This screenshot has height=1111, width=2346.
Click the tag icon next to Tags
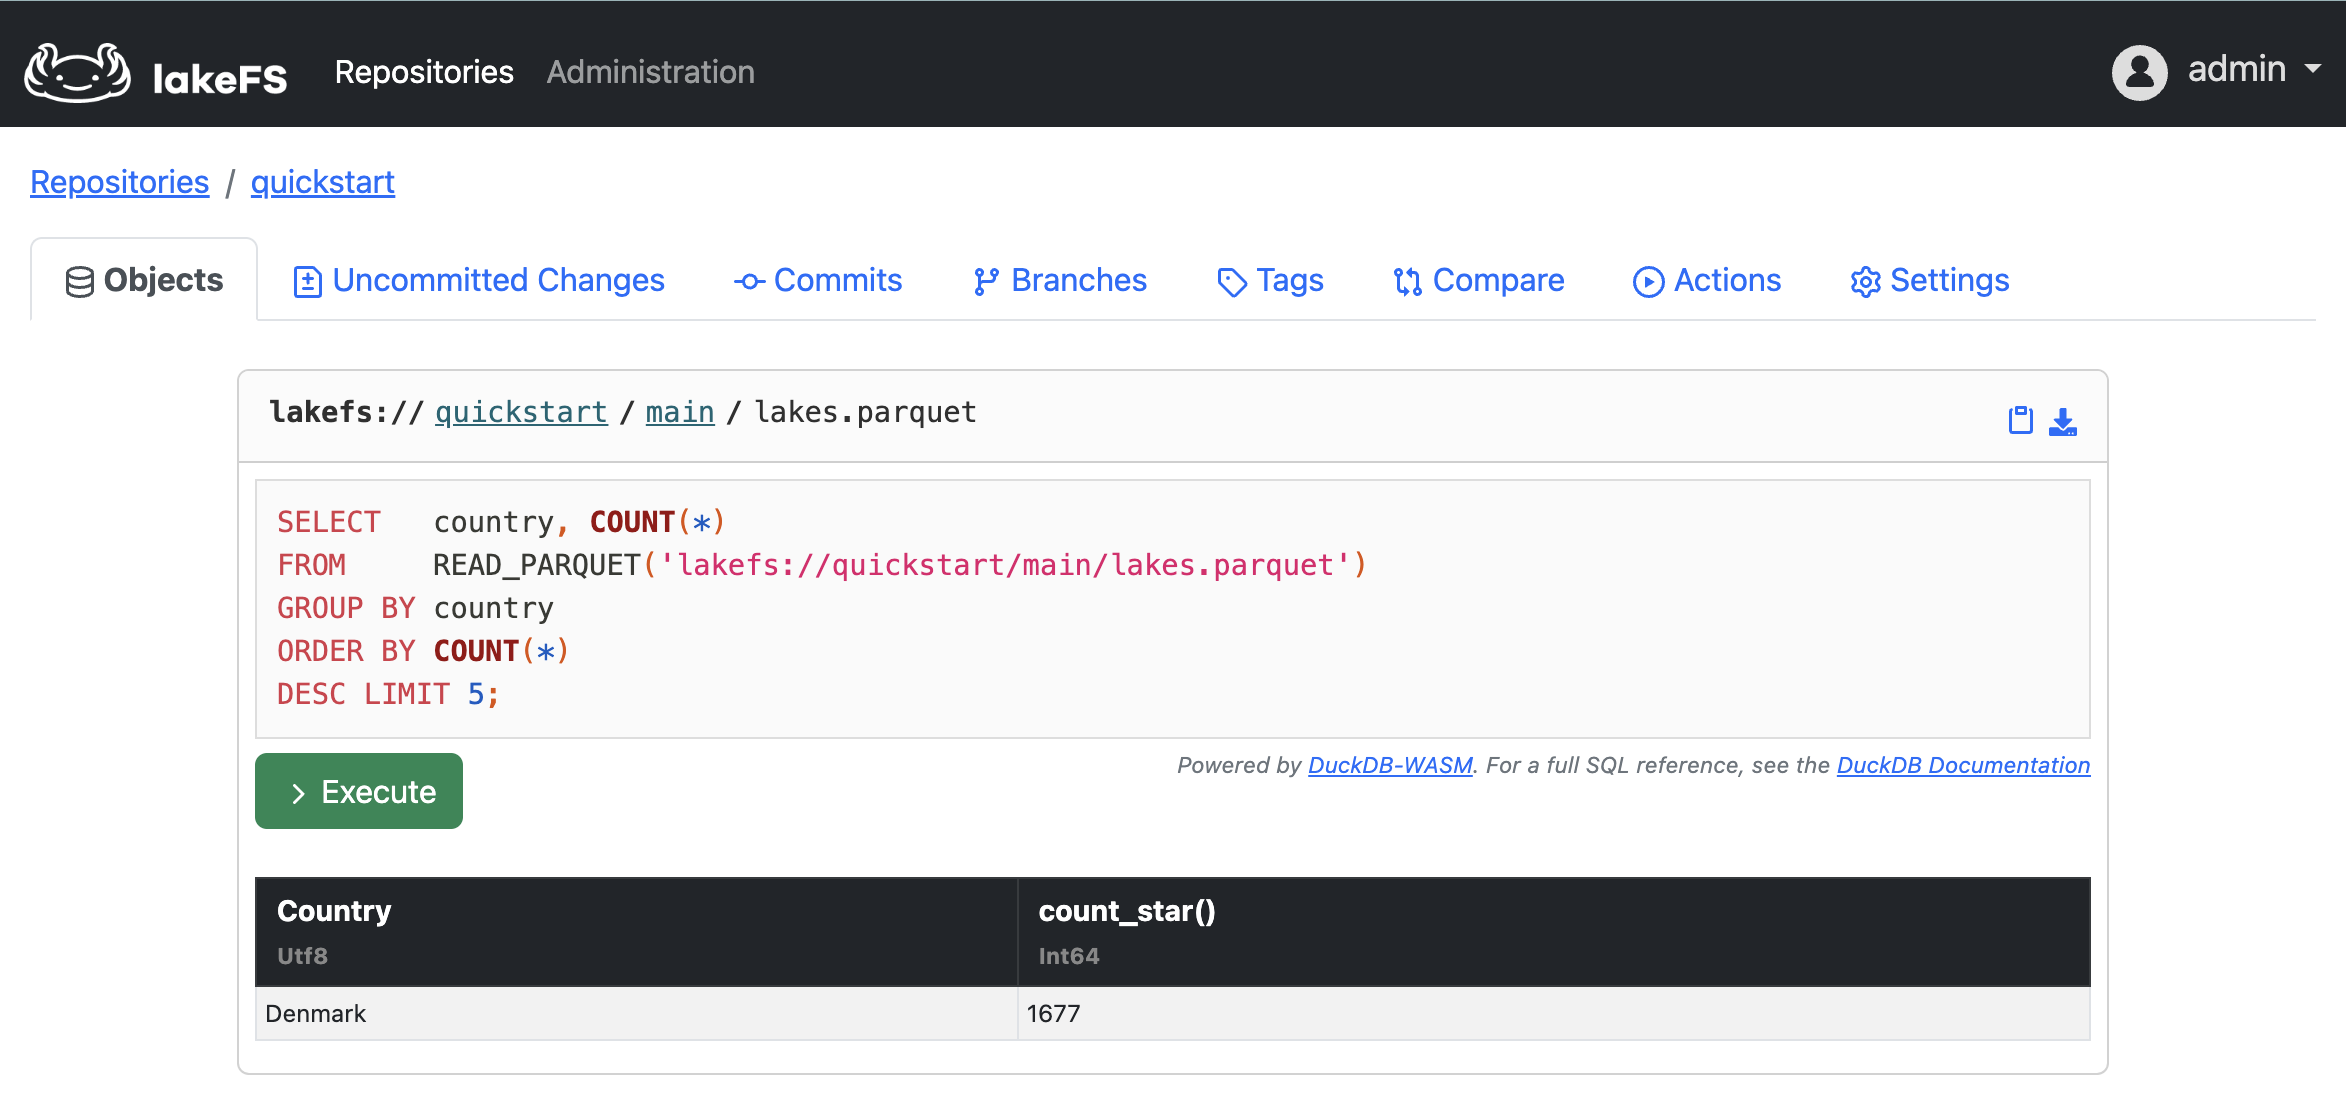click(x=1231, y=281)
